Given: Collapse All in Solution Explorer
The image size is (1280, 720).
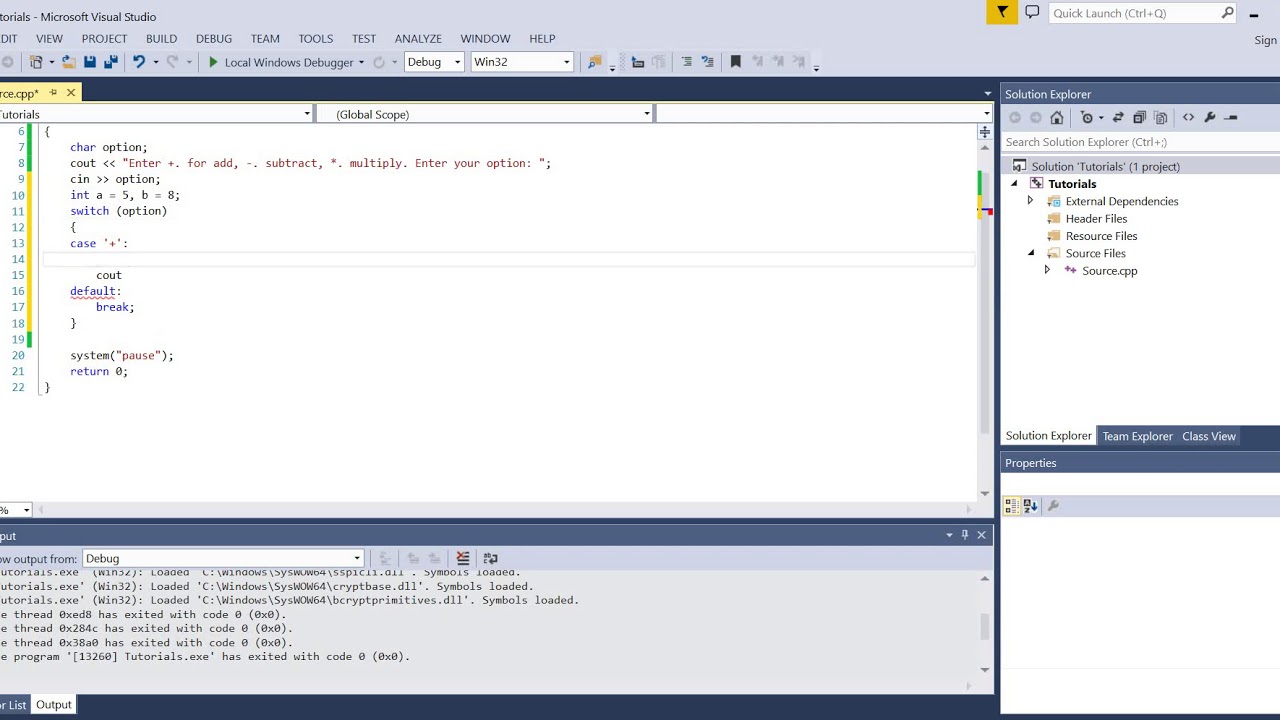Looking at the screenshot, I should [1139, 118].
